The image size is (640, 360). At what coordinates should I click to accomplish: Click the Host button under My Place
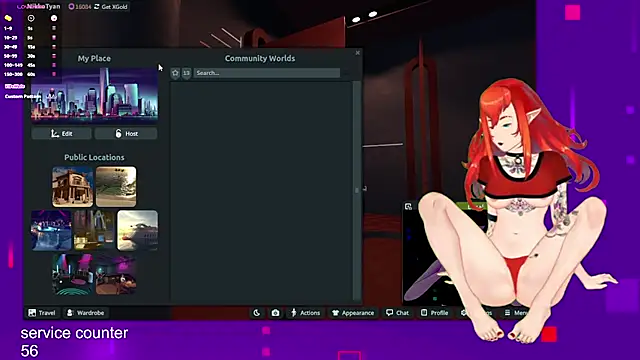click(x=126, y=133)
